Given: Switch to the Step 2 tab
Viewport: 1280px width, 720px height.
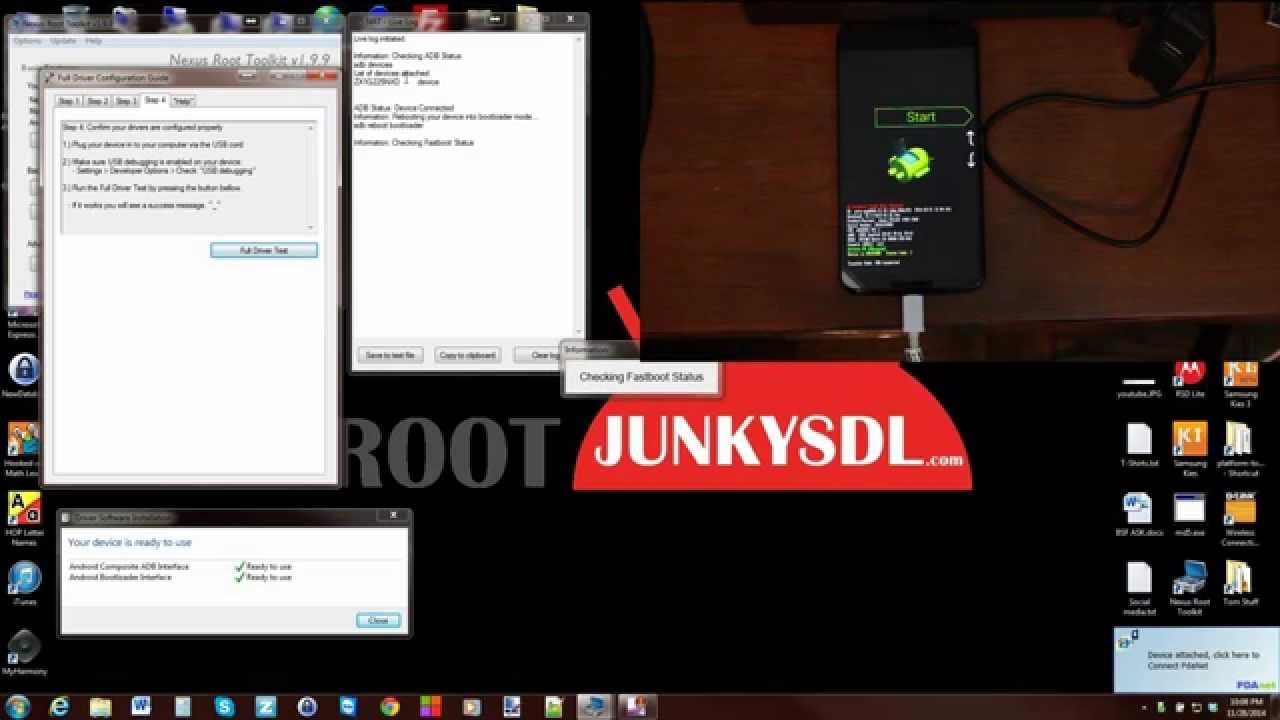Looking at the screenshot, I should (97, 101).
